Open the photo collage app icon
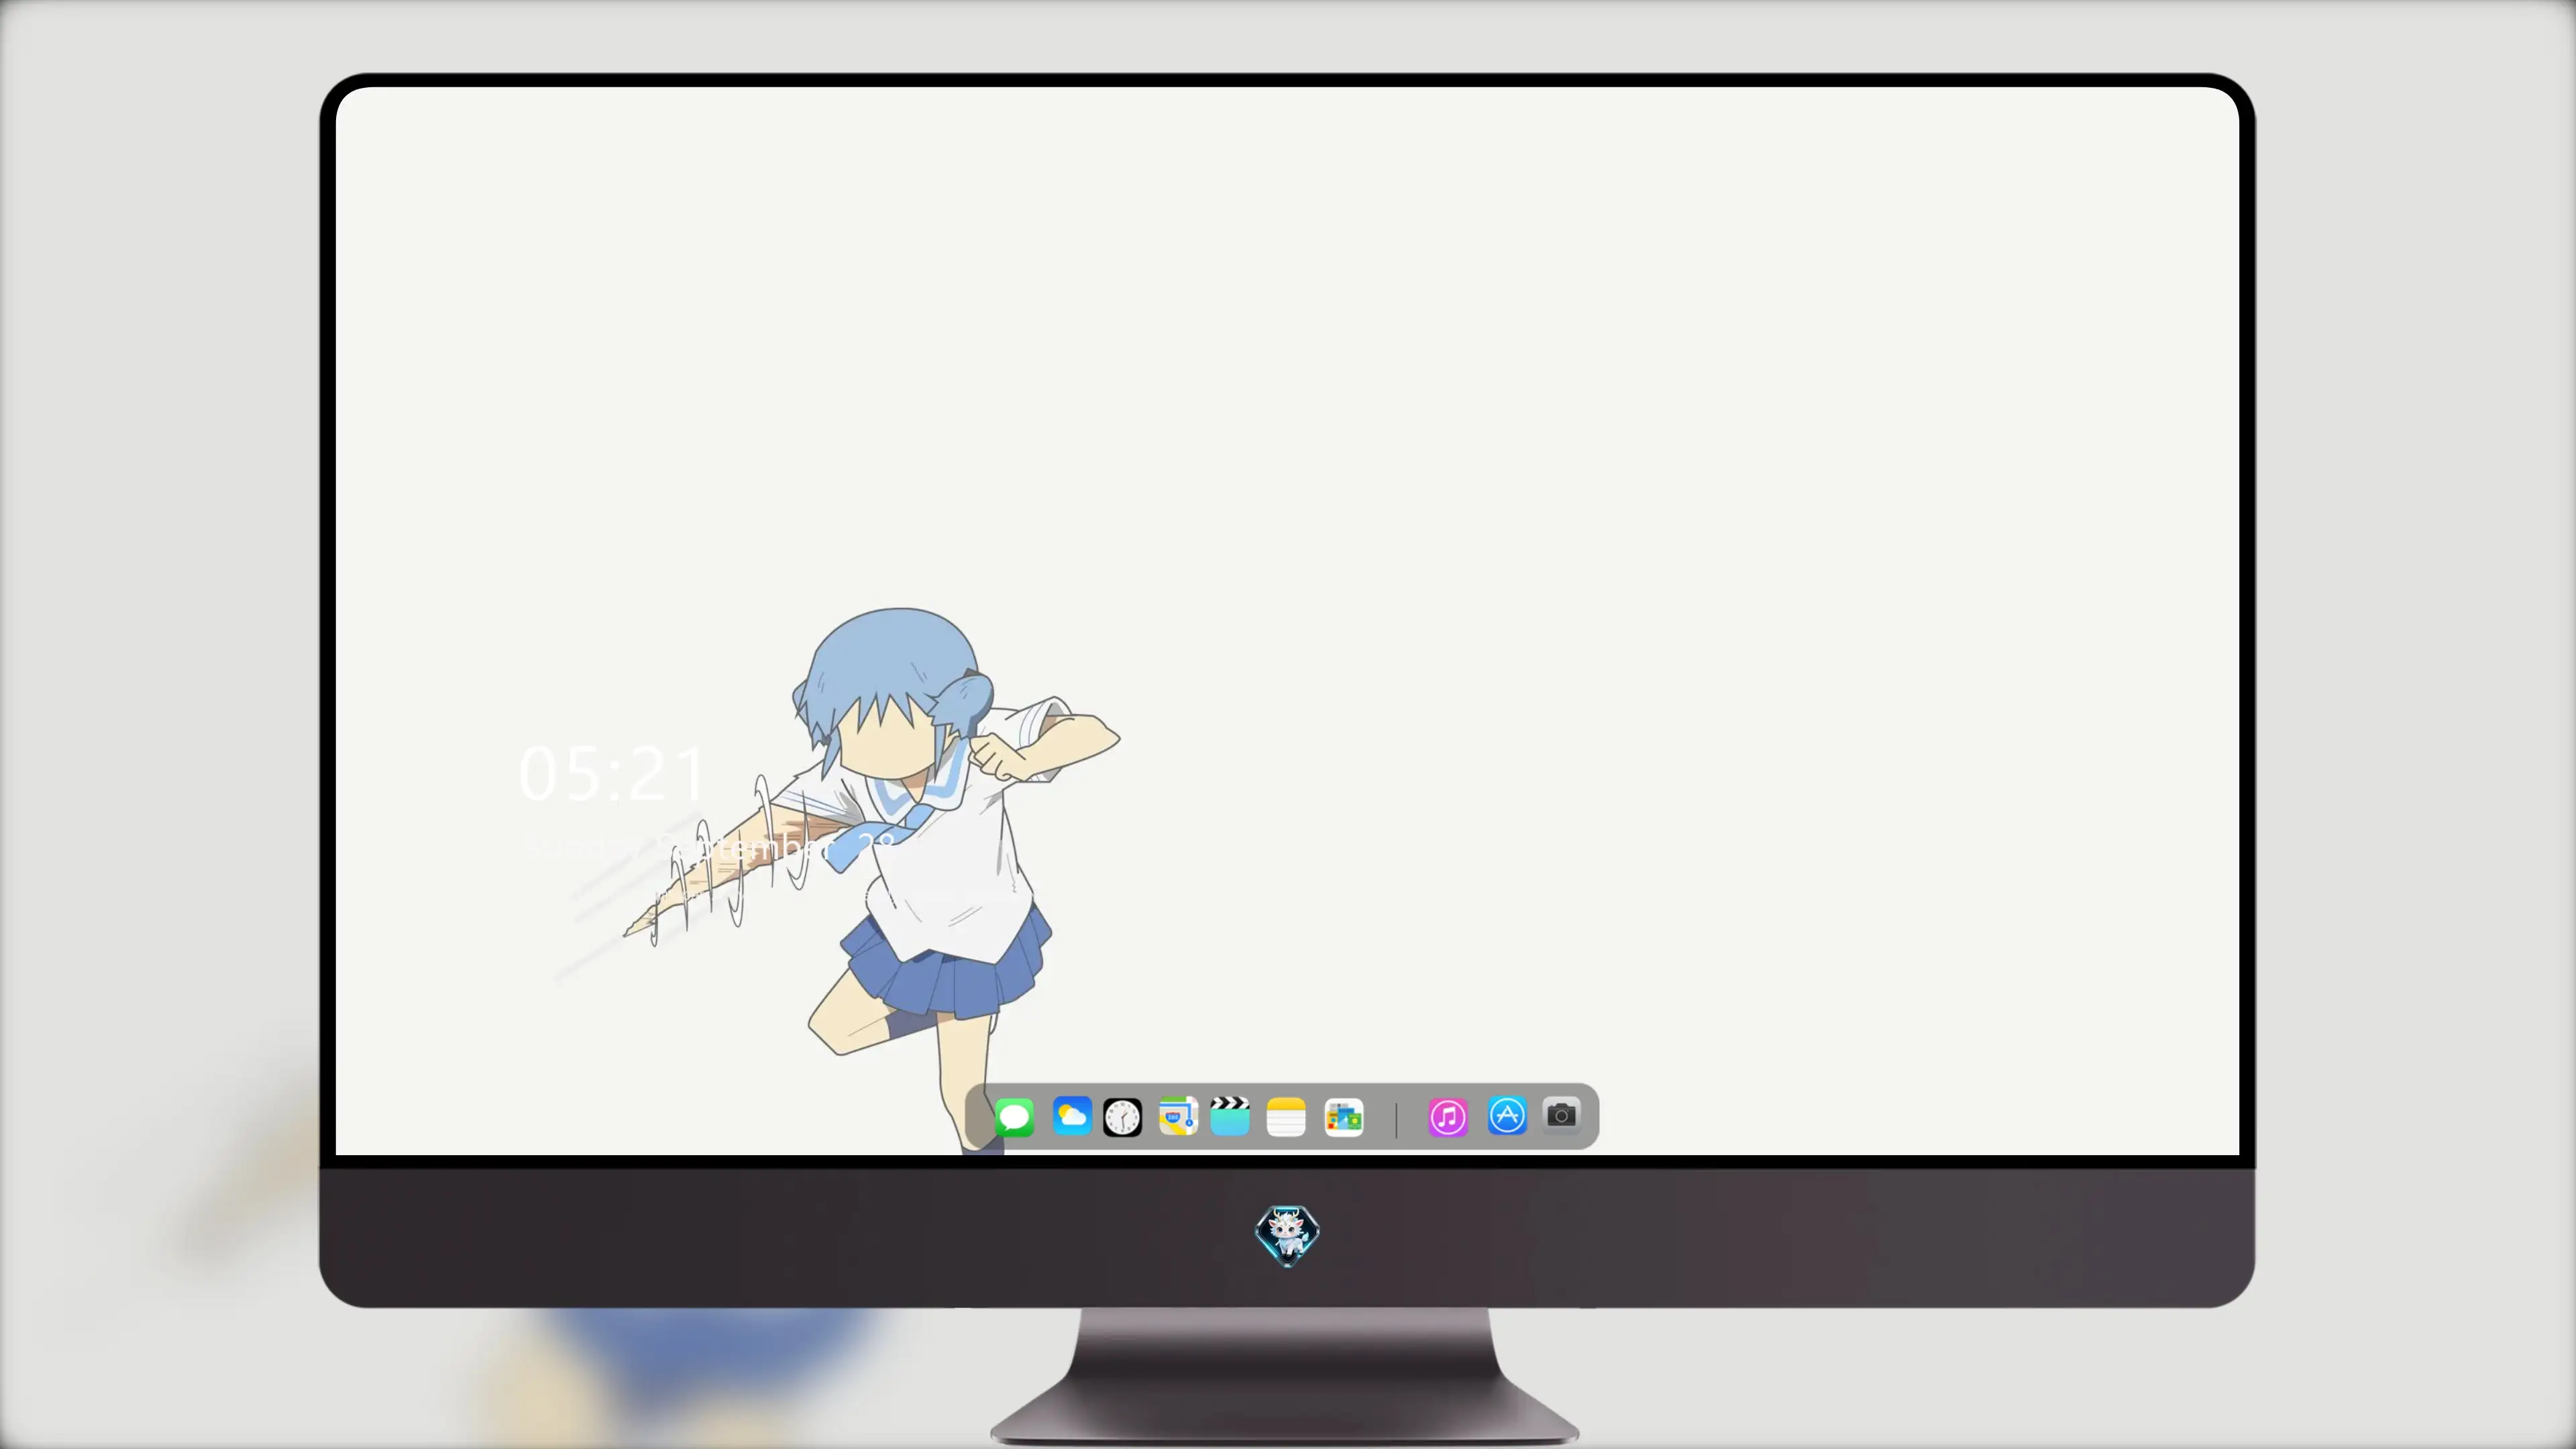 coord(1344,1117)
